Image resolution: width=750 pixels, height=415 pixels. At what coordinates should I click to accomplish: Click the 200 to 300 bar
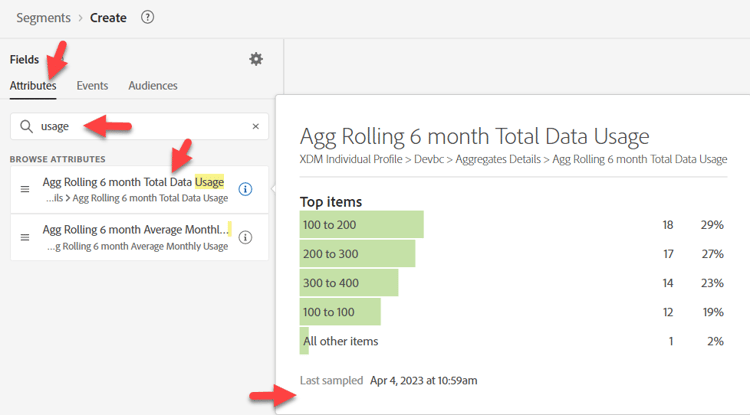click(x=357, y=254)
